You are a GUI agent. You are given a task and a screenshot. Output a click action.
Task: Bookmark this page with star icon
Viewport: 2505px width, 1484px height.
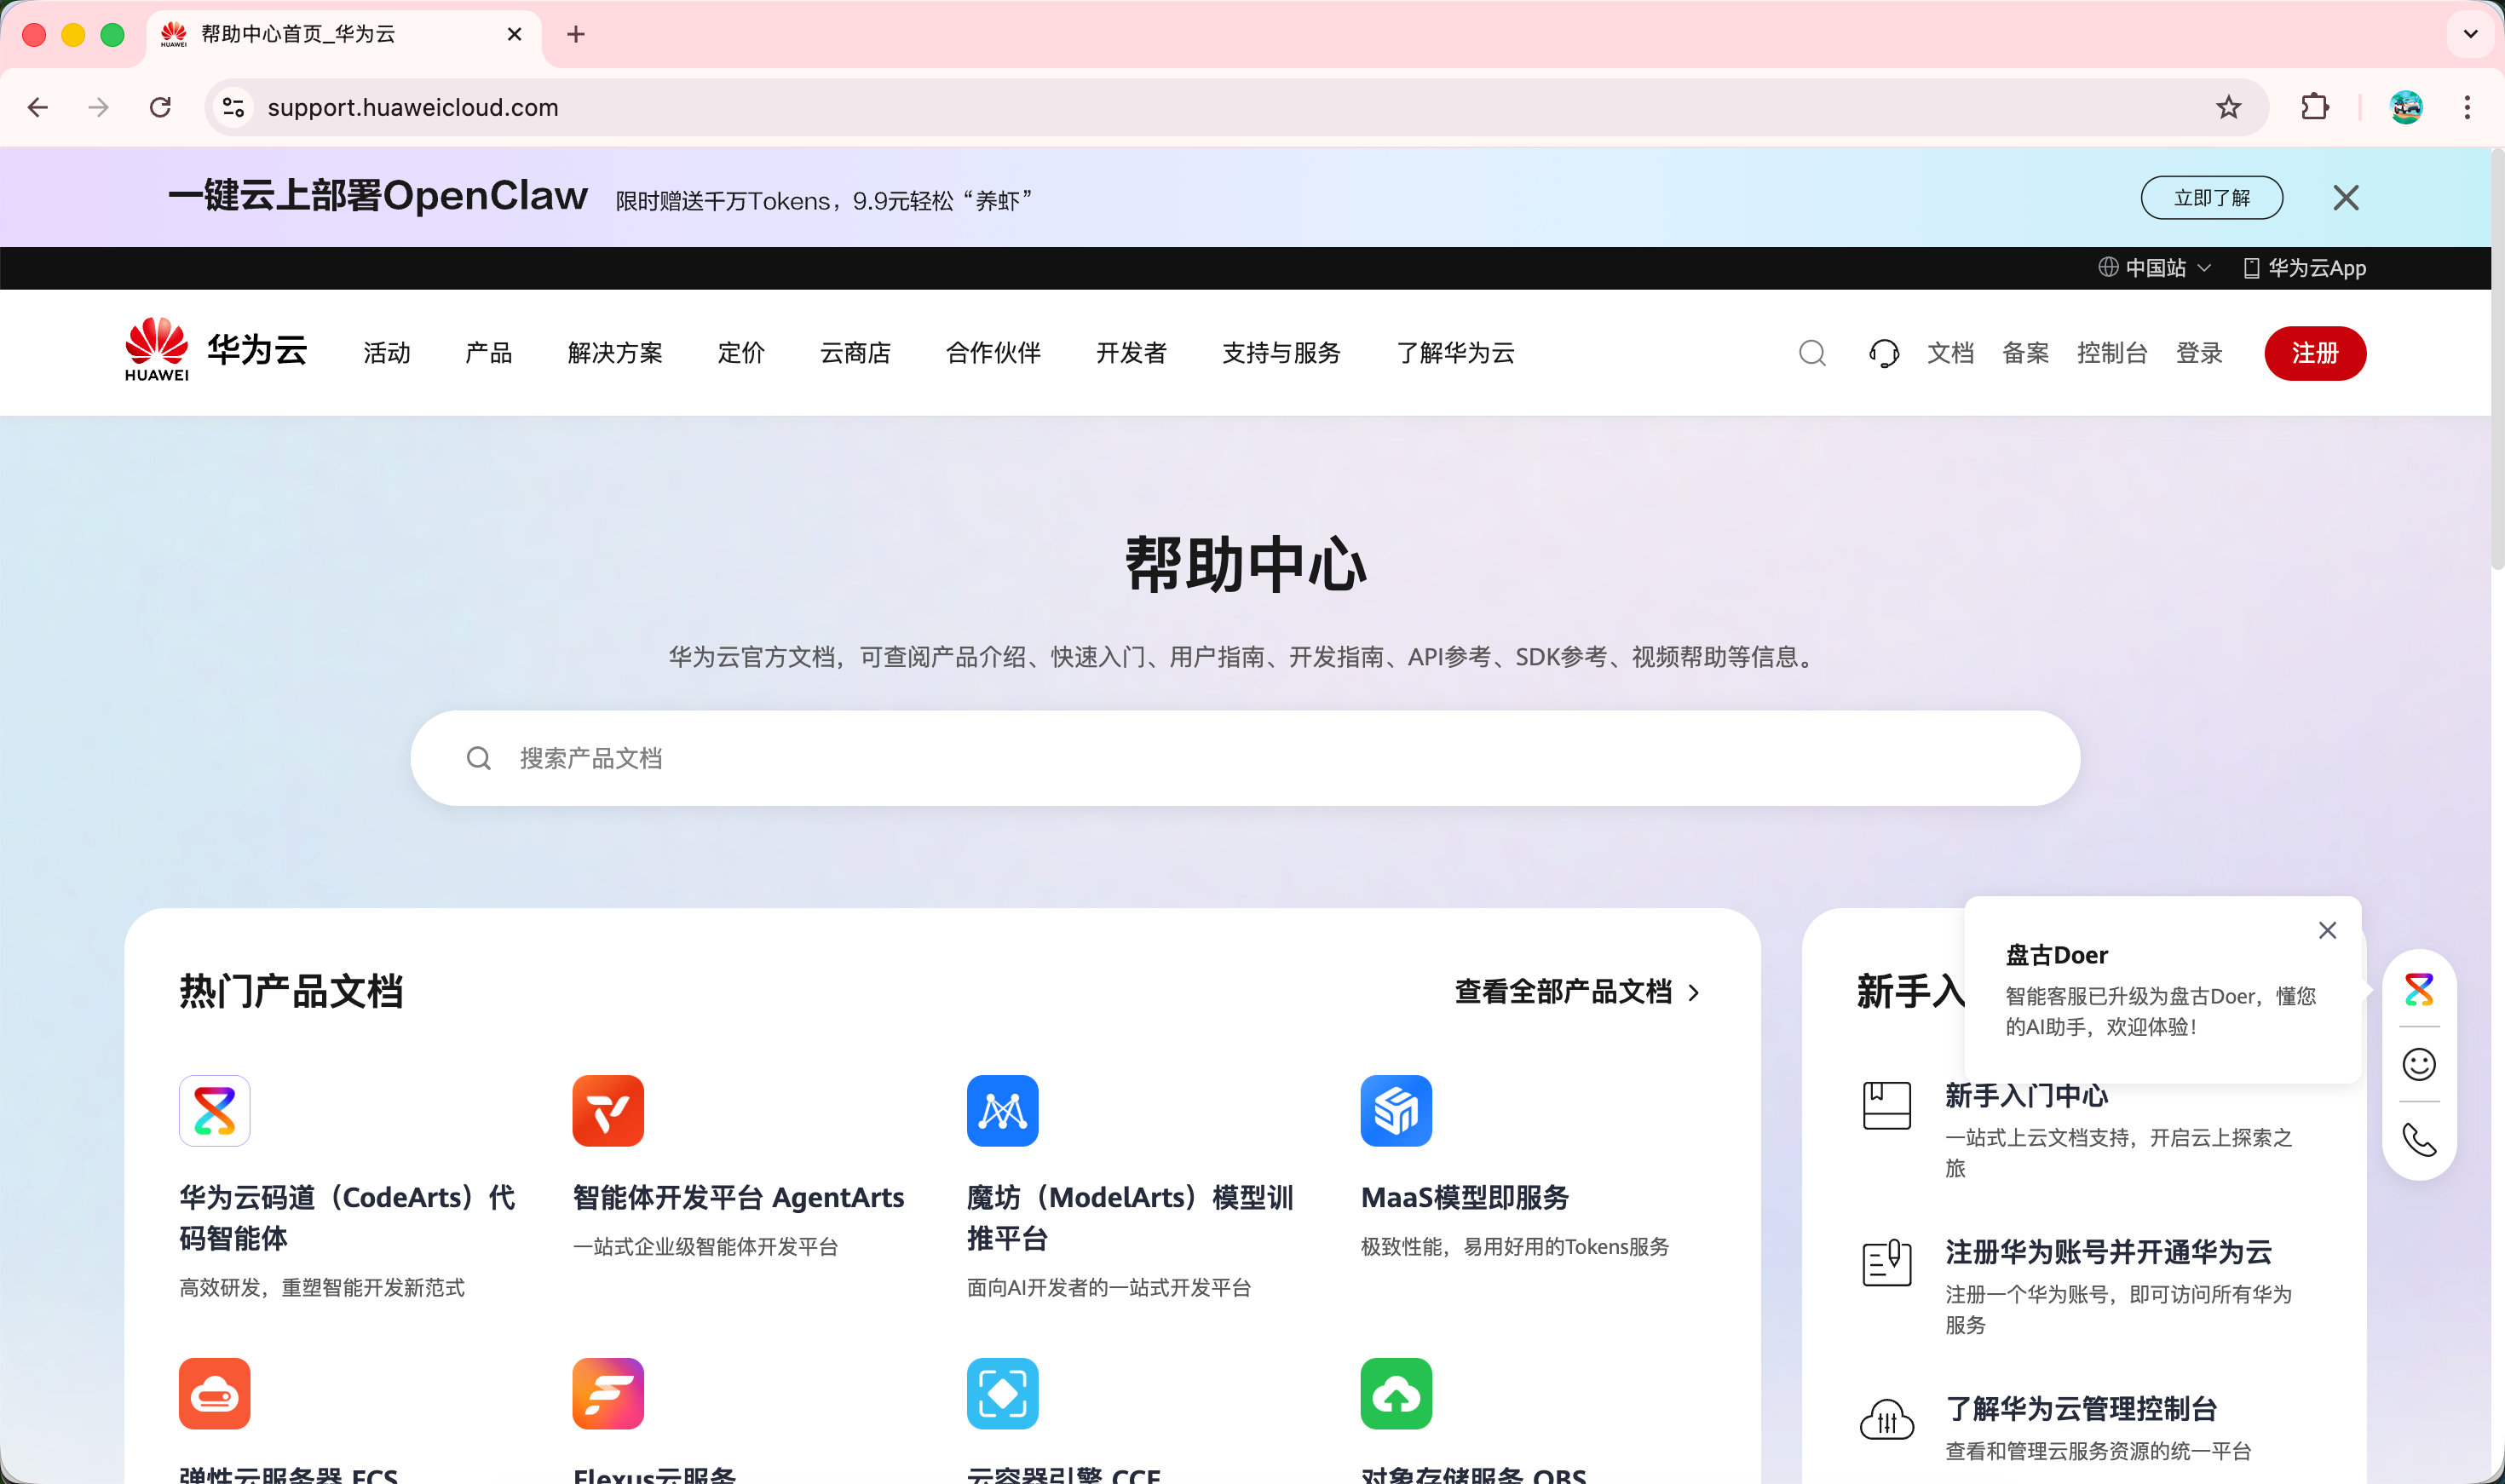[x=2228, y=107]
